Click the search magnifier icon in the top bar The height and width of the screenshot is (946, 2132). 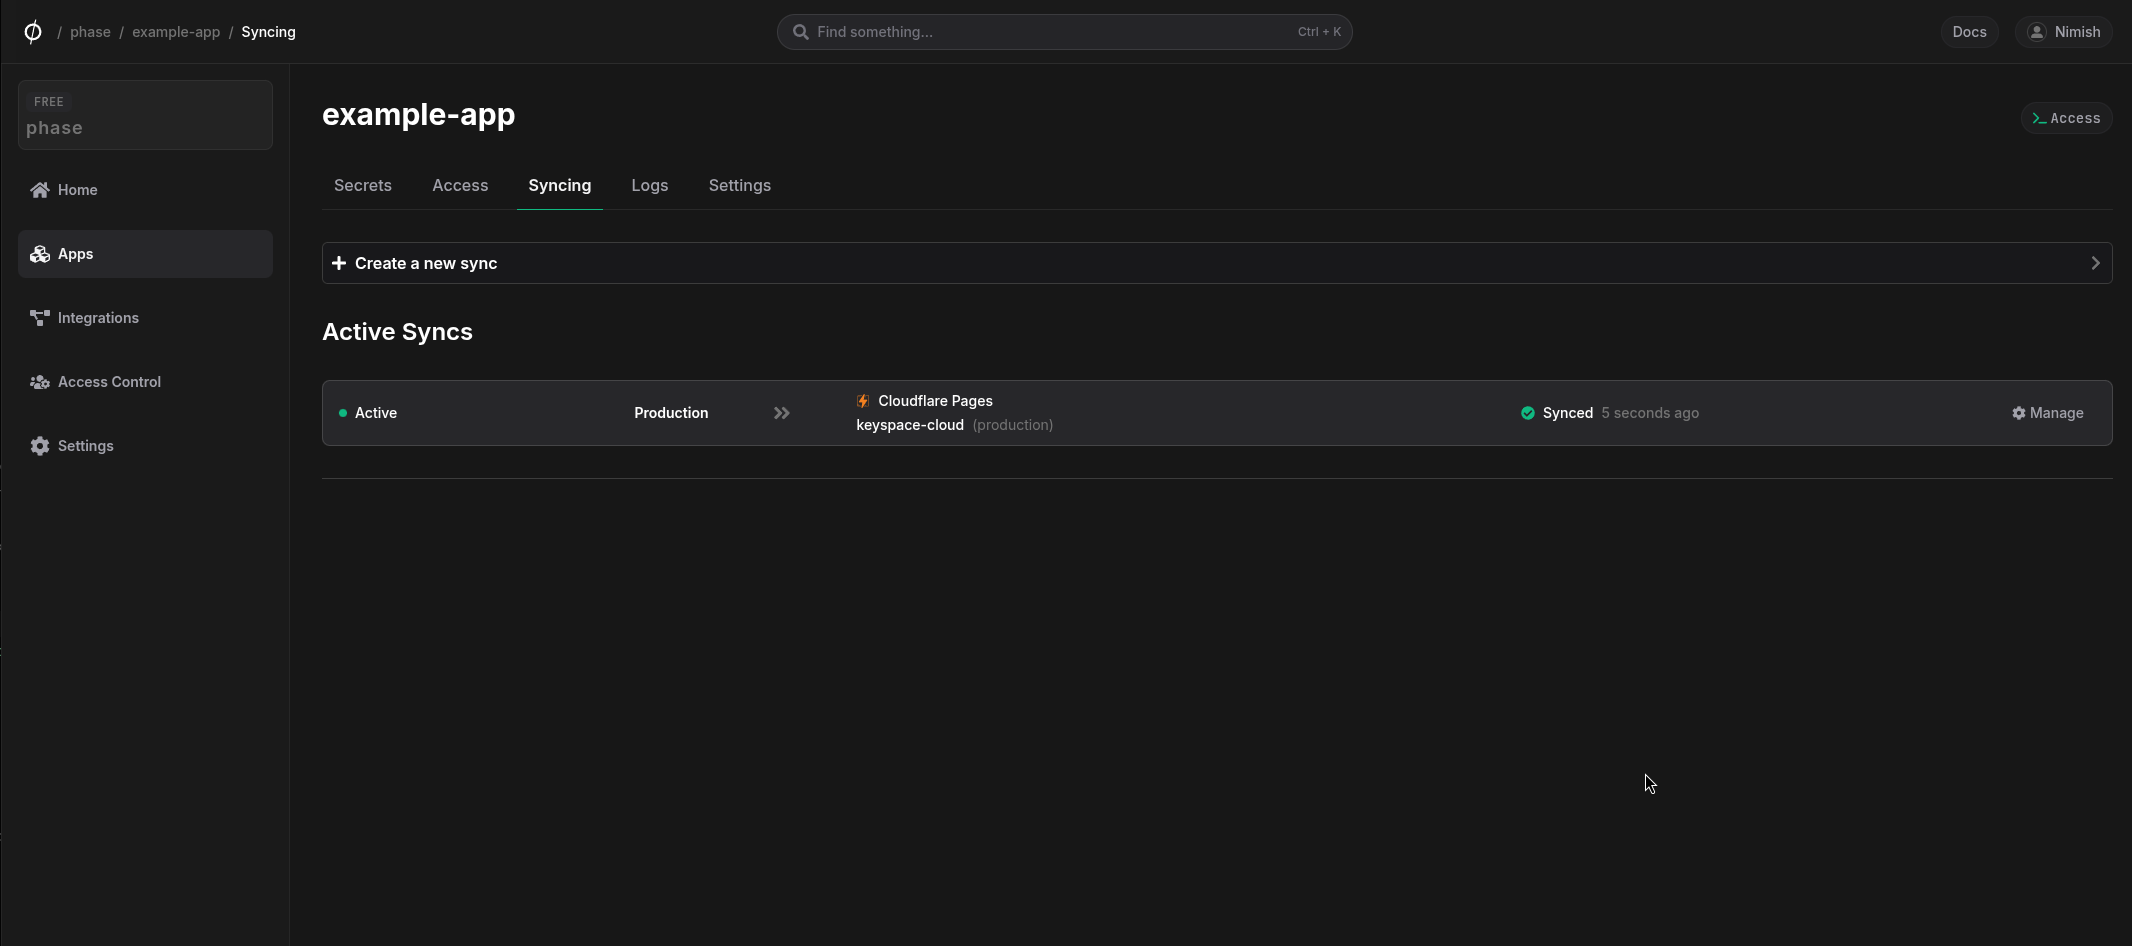pyautogui.click(x=799, y=31)
